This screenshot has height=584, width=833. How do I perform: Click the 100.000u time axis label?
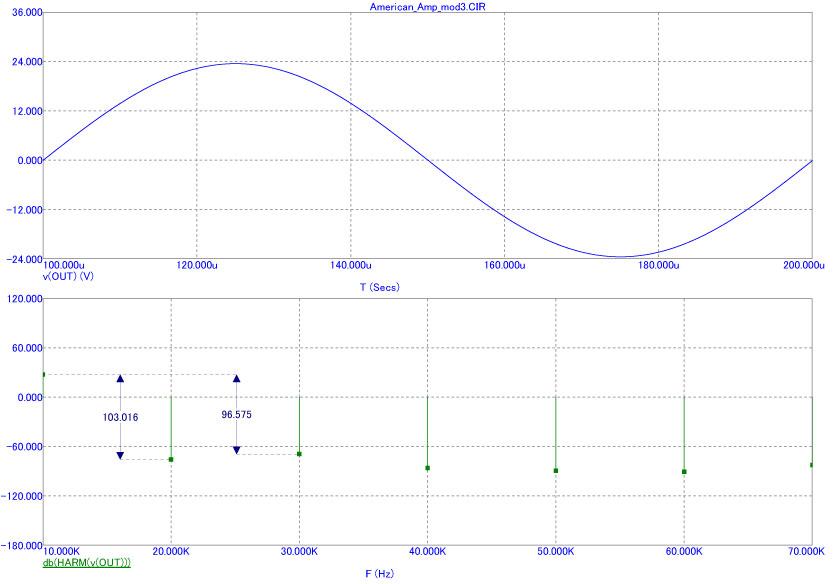[x=64, y=265]
